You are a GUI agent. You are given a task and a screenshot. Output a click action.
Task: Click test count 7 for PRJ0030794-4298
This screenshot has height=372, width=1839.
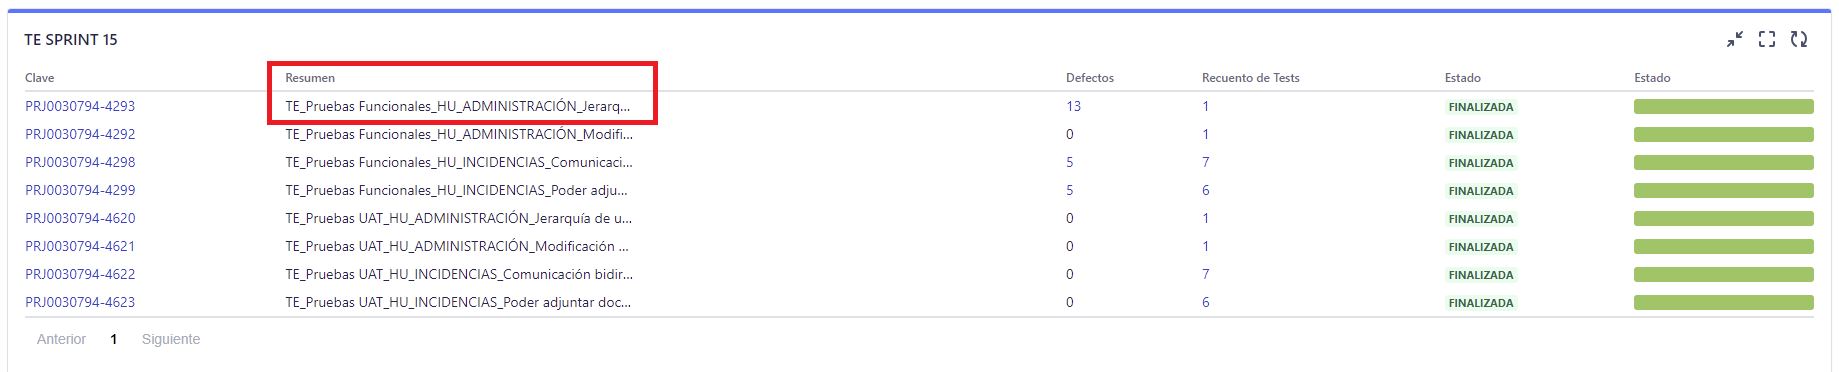[x=1206, y=162]
